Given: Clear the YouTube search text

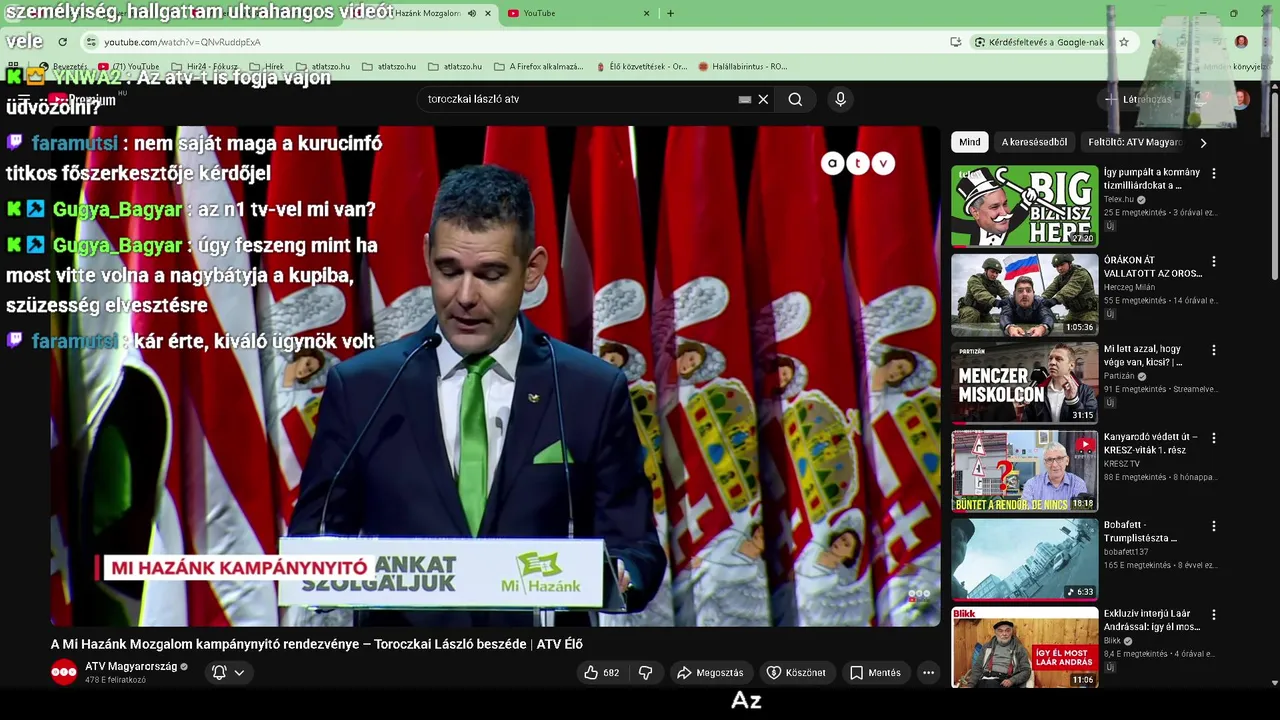Looking at the screenshot, I should pyautogui.click(x=763, y=99).
